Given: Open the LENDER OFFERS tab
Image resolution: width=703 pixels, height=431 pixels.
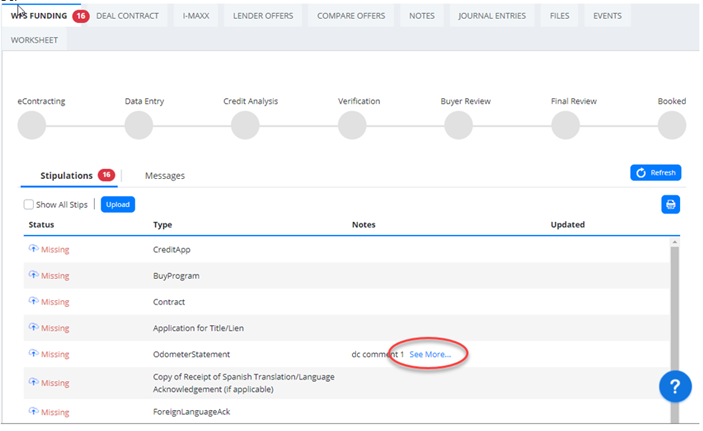Looking at the screenshot, I should (263, 16).
